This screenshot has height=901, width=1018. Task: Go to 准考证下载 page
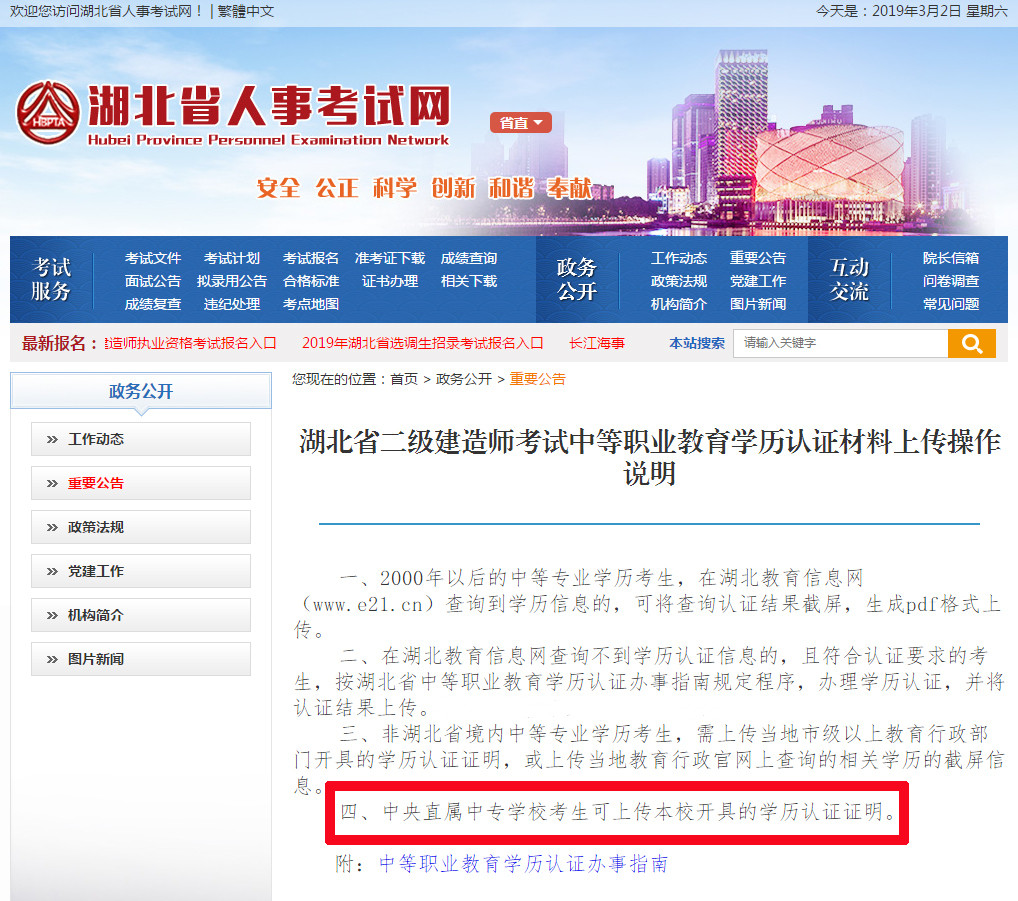click(x=390, y=258)
